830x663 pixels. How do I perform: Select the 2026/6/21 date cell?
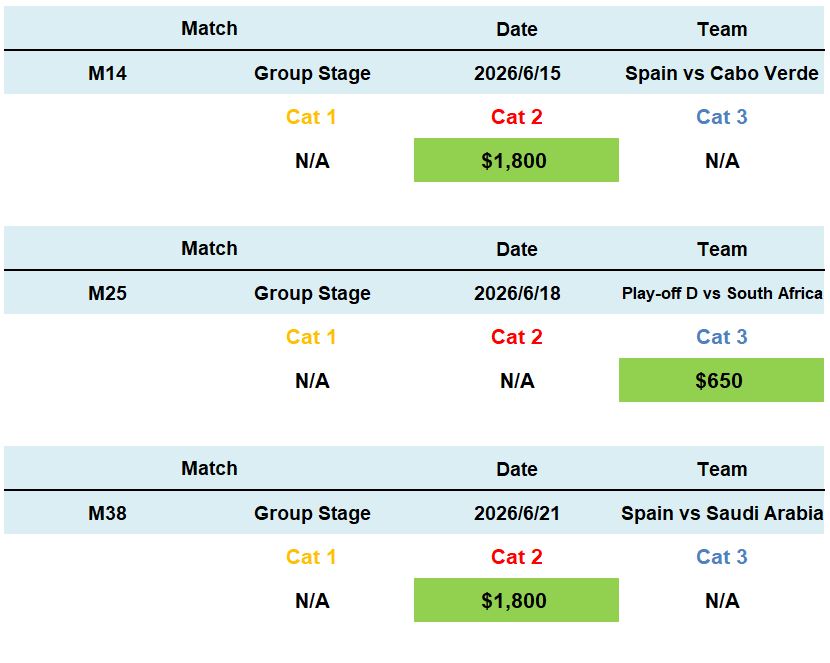point(517,513)
